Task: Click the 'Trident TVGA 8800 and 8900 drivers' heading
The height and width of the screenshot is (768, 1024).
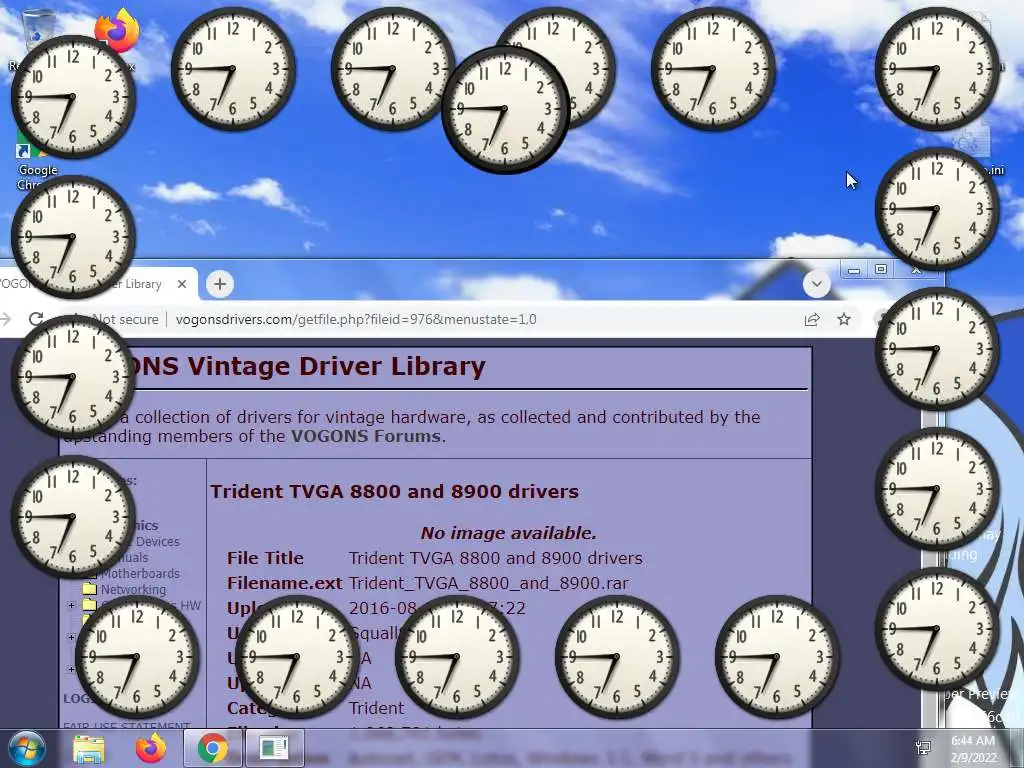Action: point(394,491)
